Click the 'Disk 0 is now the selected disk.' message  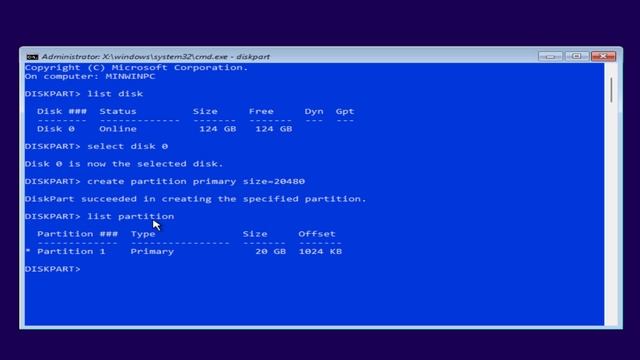[x=124, y=164]
